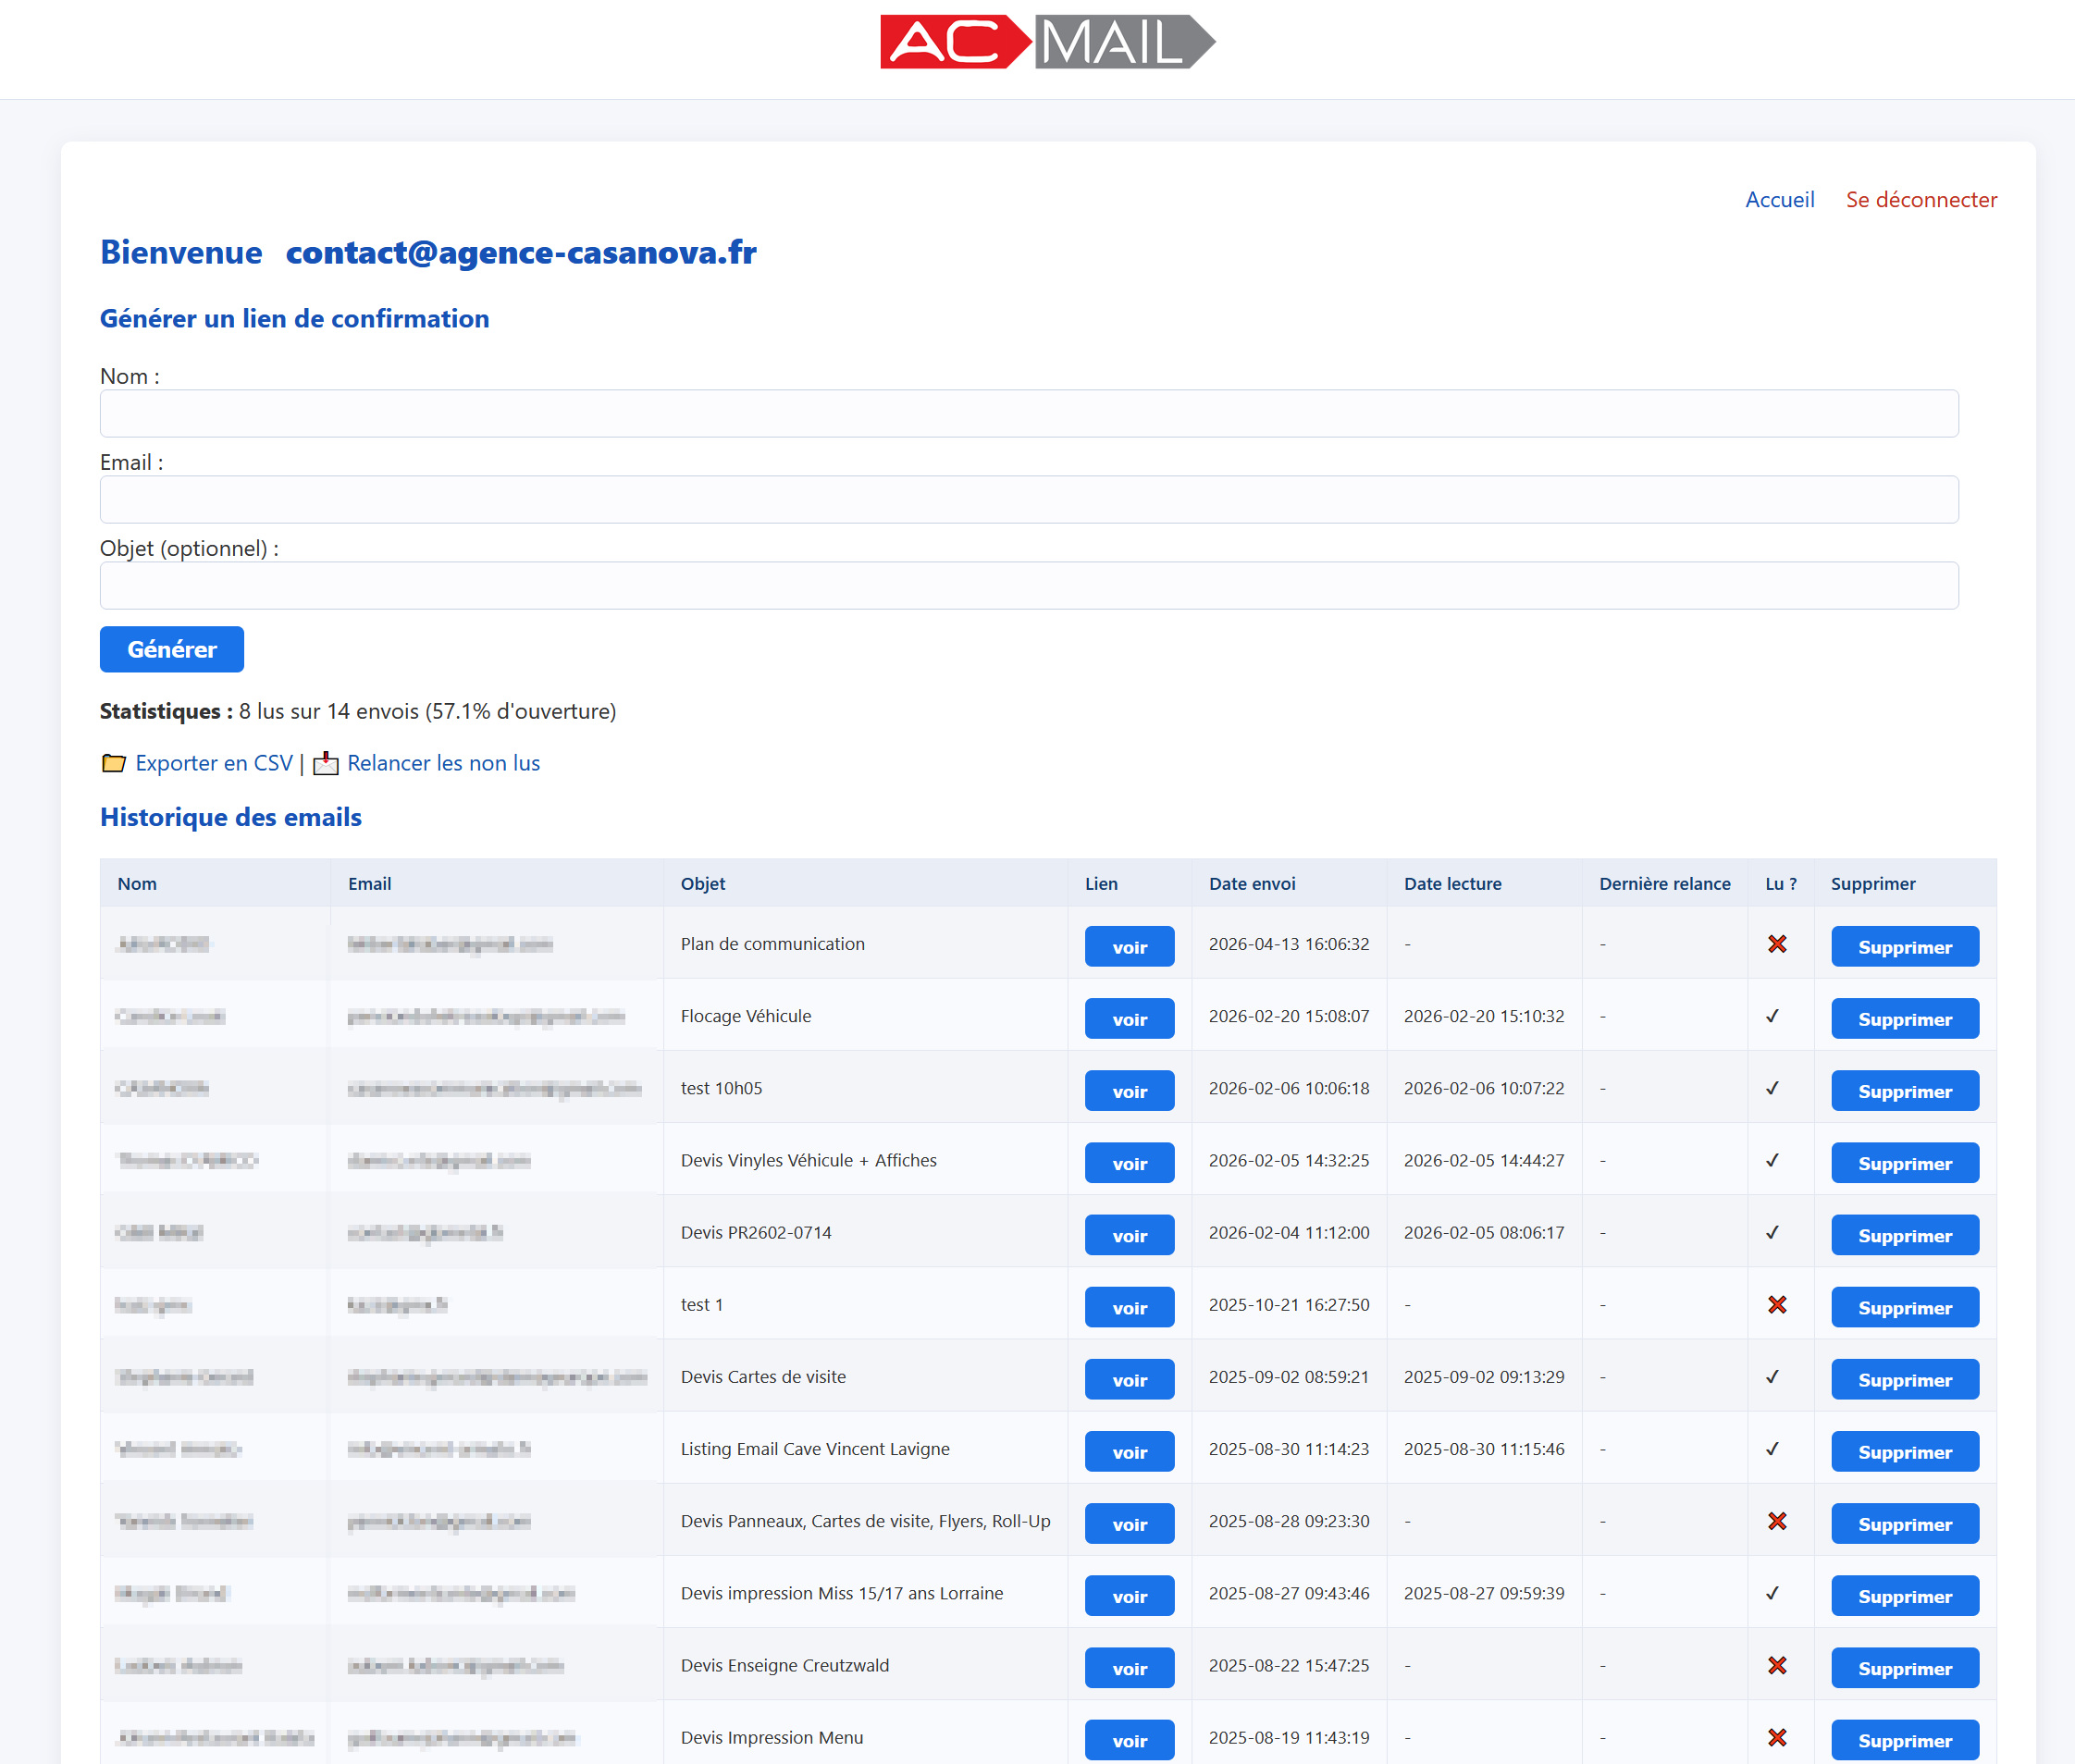Click checkmark in Devis Cartes de visite row
Viewport: 2075px width, 1764px height.
(1772, 1377)
